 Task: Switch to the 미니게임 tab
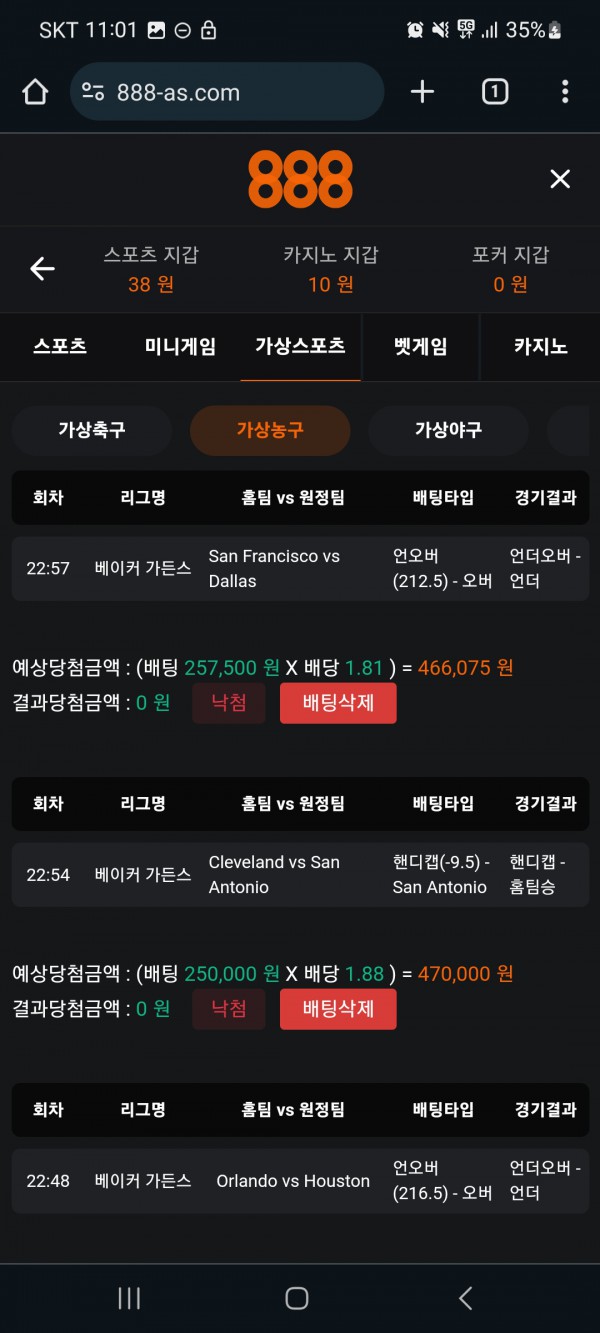tap(180, 346)
